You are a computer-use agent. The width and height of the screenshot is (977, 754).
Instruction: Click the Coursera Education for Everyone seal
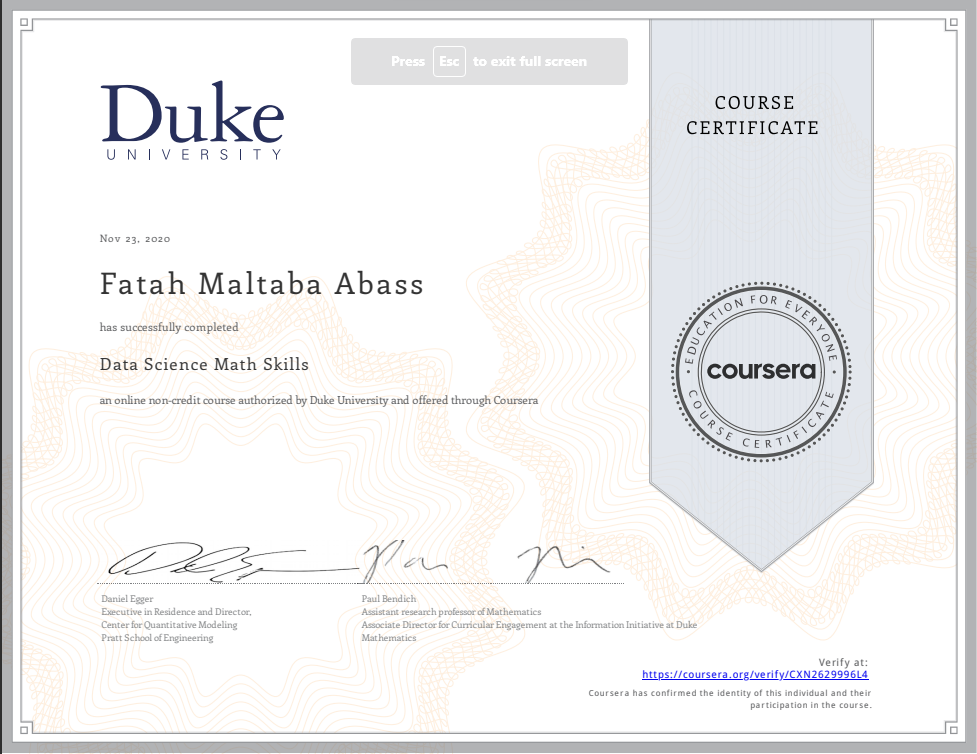pyautogui.click(x=761, y=372)
